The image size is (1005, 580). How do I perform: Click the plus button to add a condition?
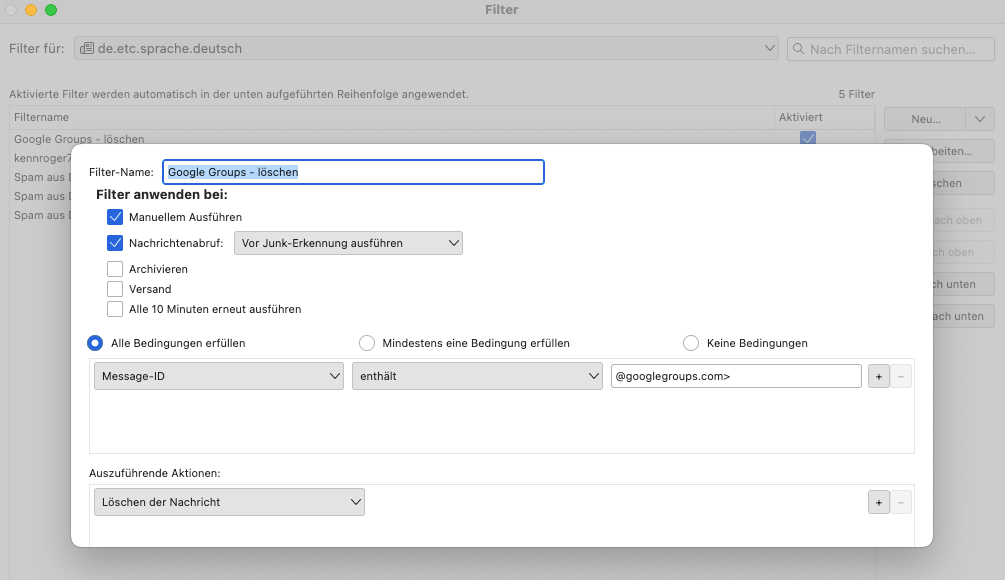click(x=879, y=376)
